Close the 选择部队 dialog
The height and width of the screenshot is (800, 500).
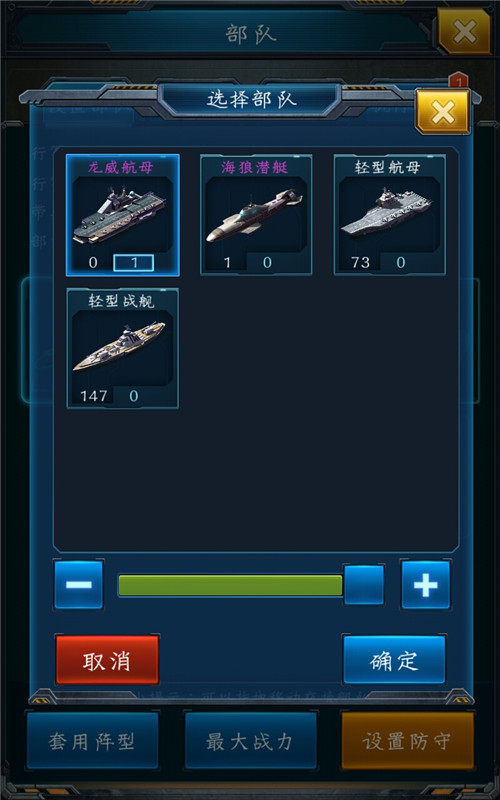pos(443,112)
